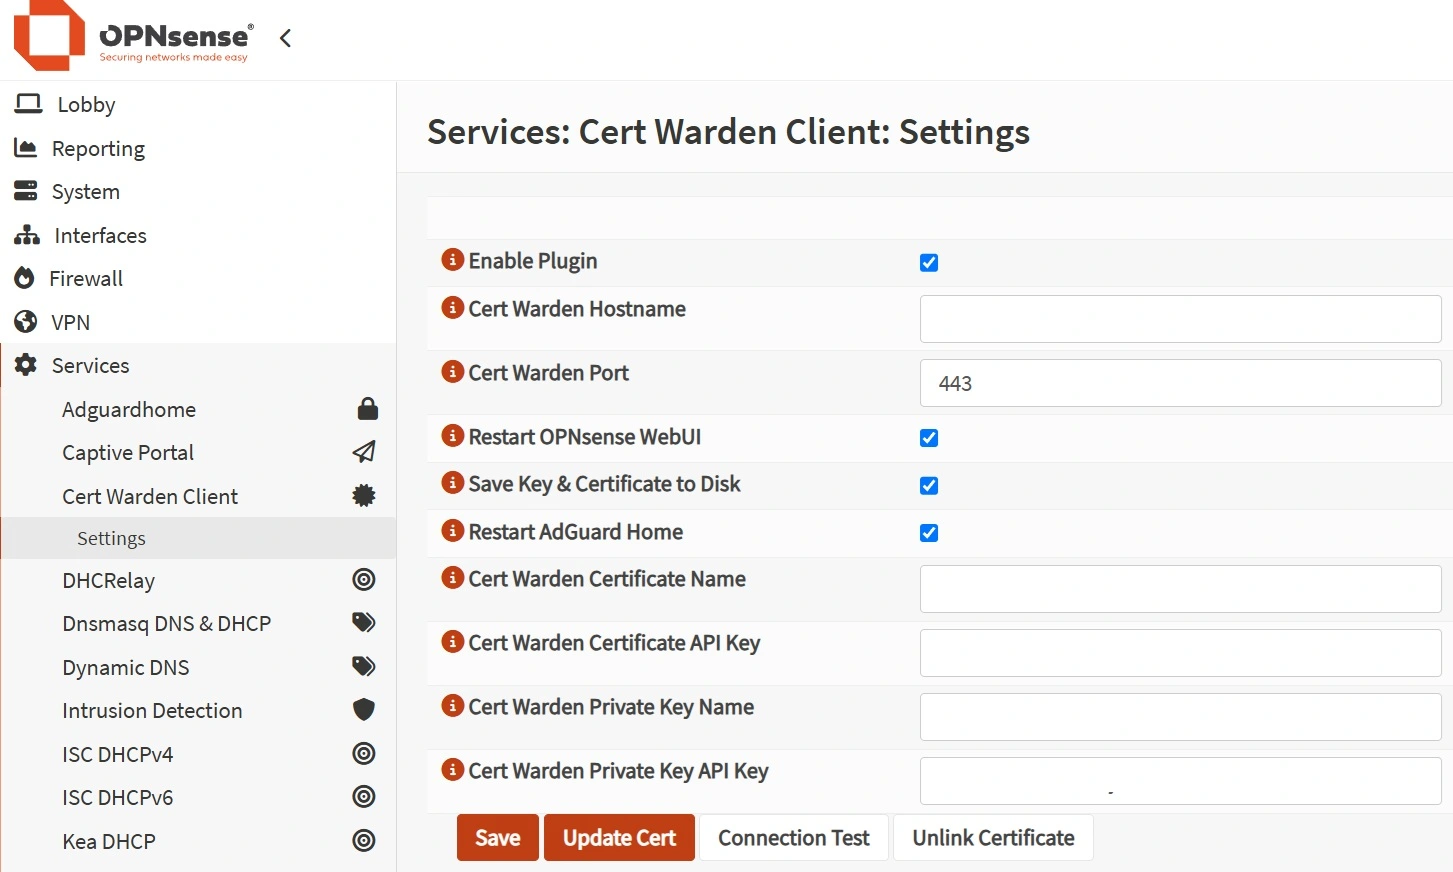Run the Connection Test
The image size is (1453, 872).
[x=793, y=837]
